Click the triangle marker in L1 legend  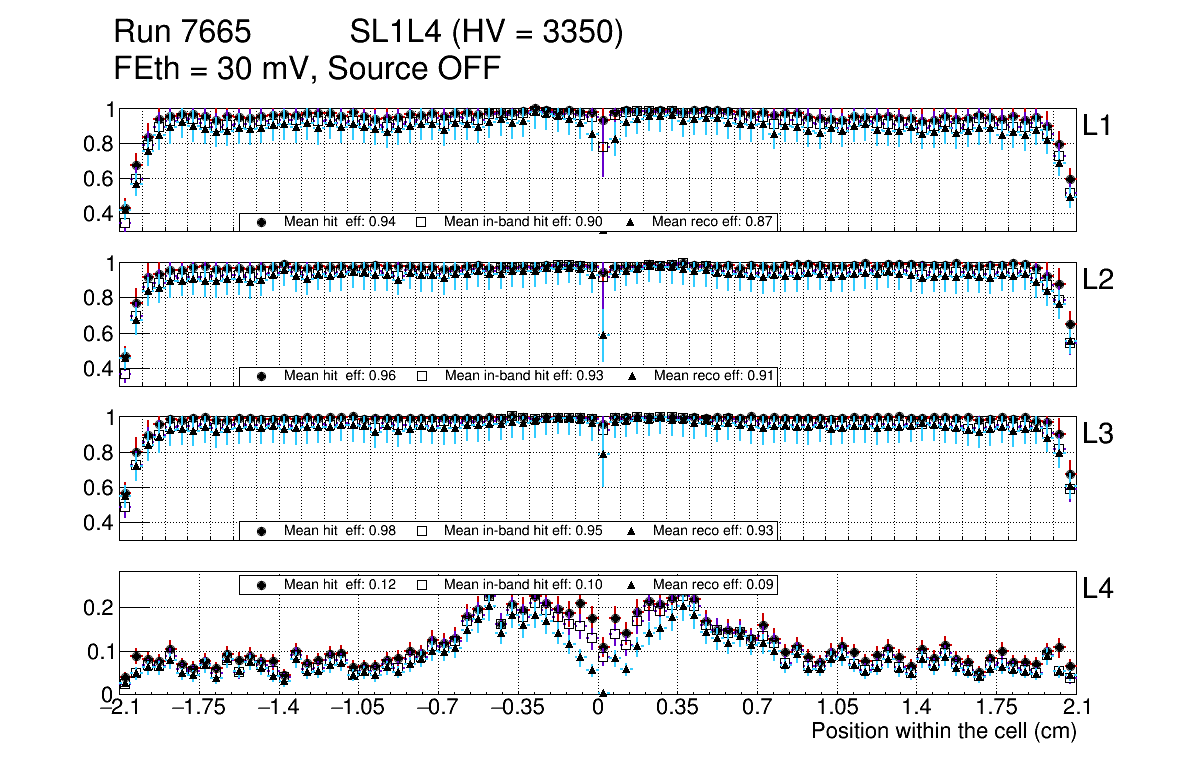click(x=631, y=222)
